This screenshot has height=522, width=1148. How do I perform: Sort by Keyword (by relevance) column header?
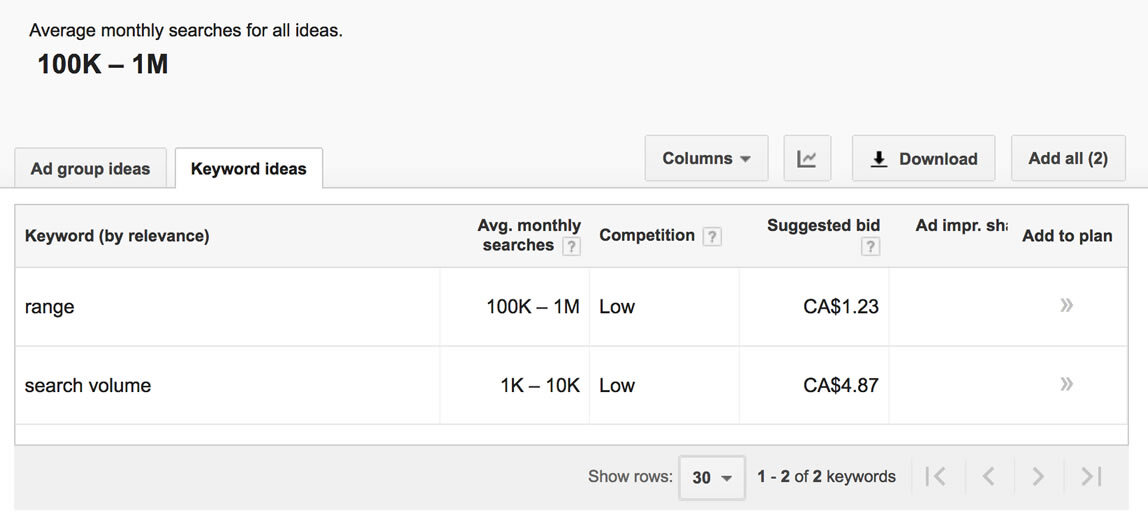pos(117,236)
